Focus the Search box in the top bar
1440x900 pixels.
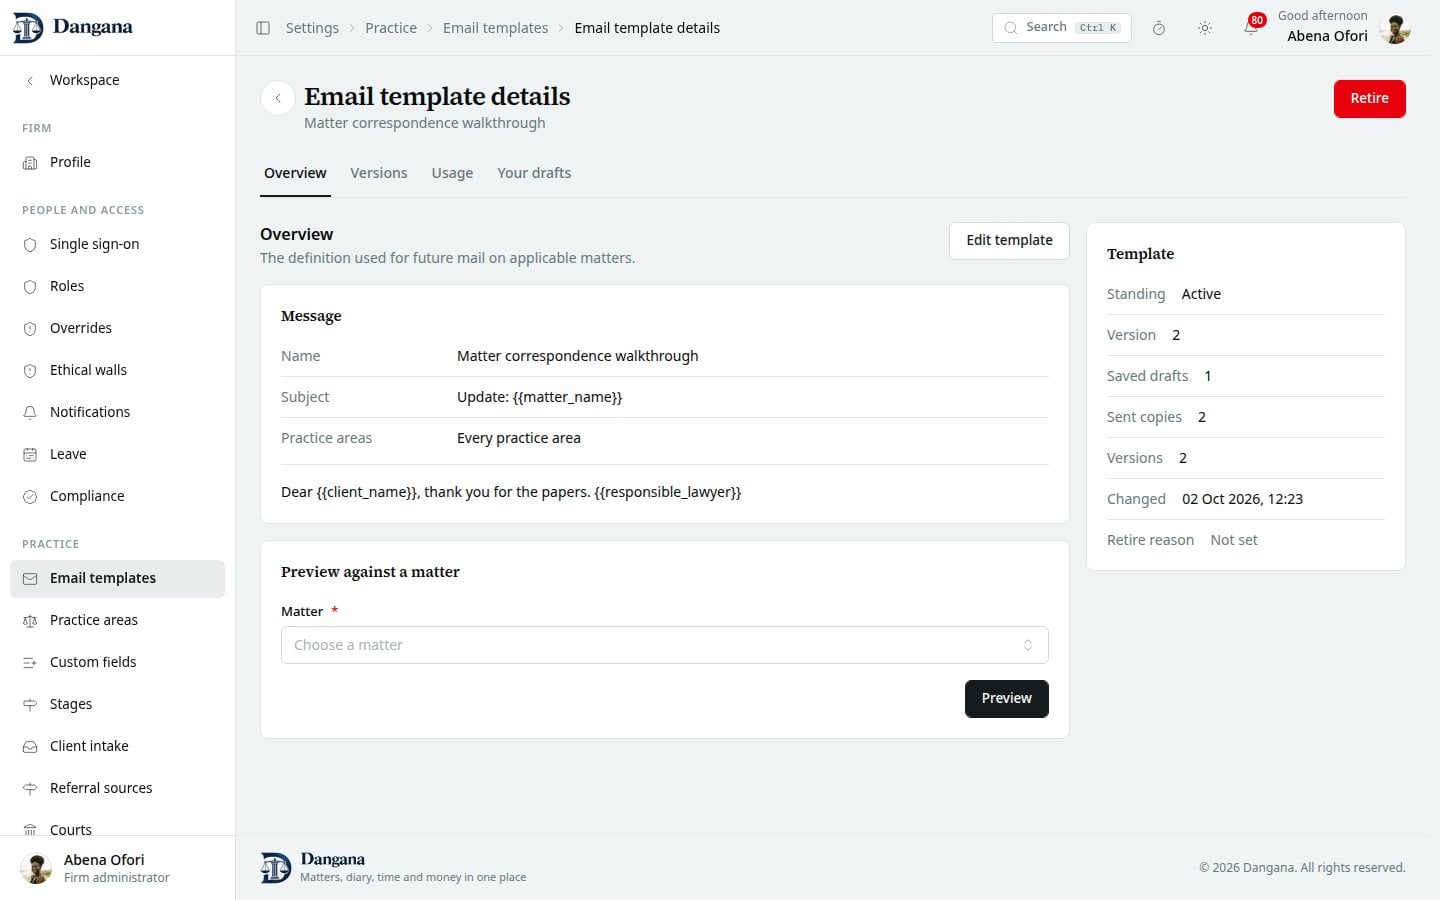(1061, 28)
